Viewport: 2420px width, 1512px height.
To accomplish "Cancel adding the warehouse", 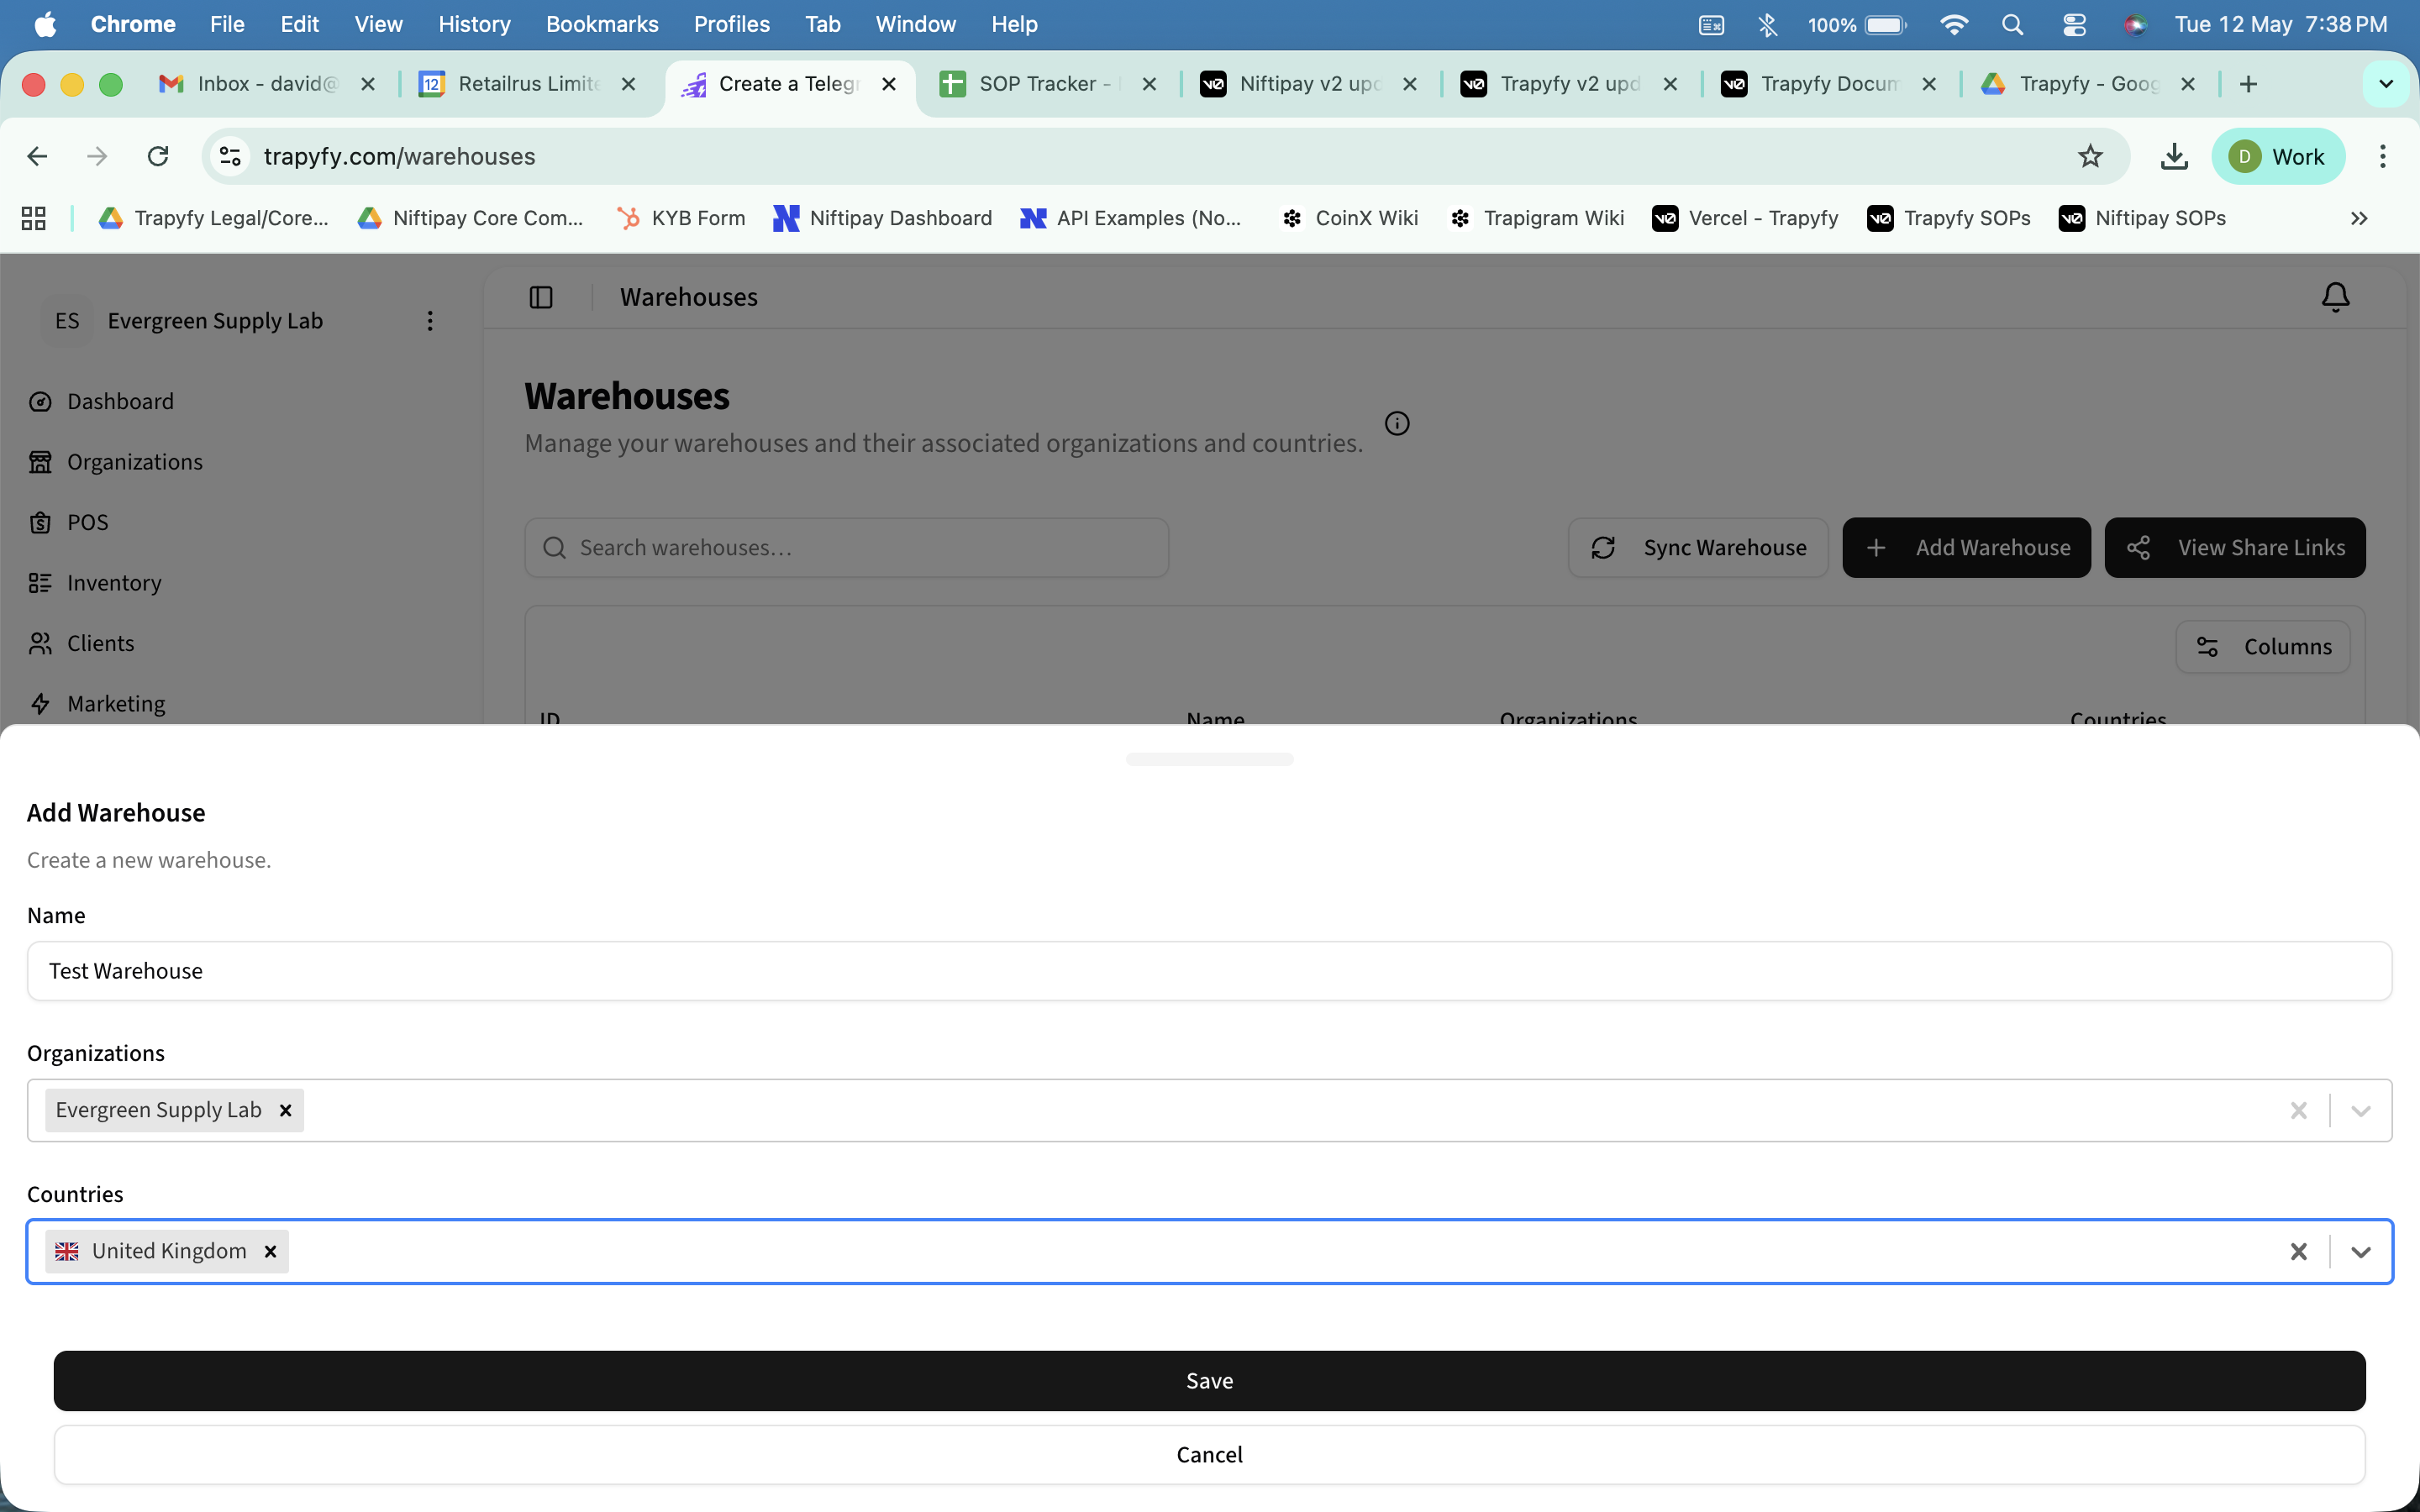I will click(x=1209, y=1454).
